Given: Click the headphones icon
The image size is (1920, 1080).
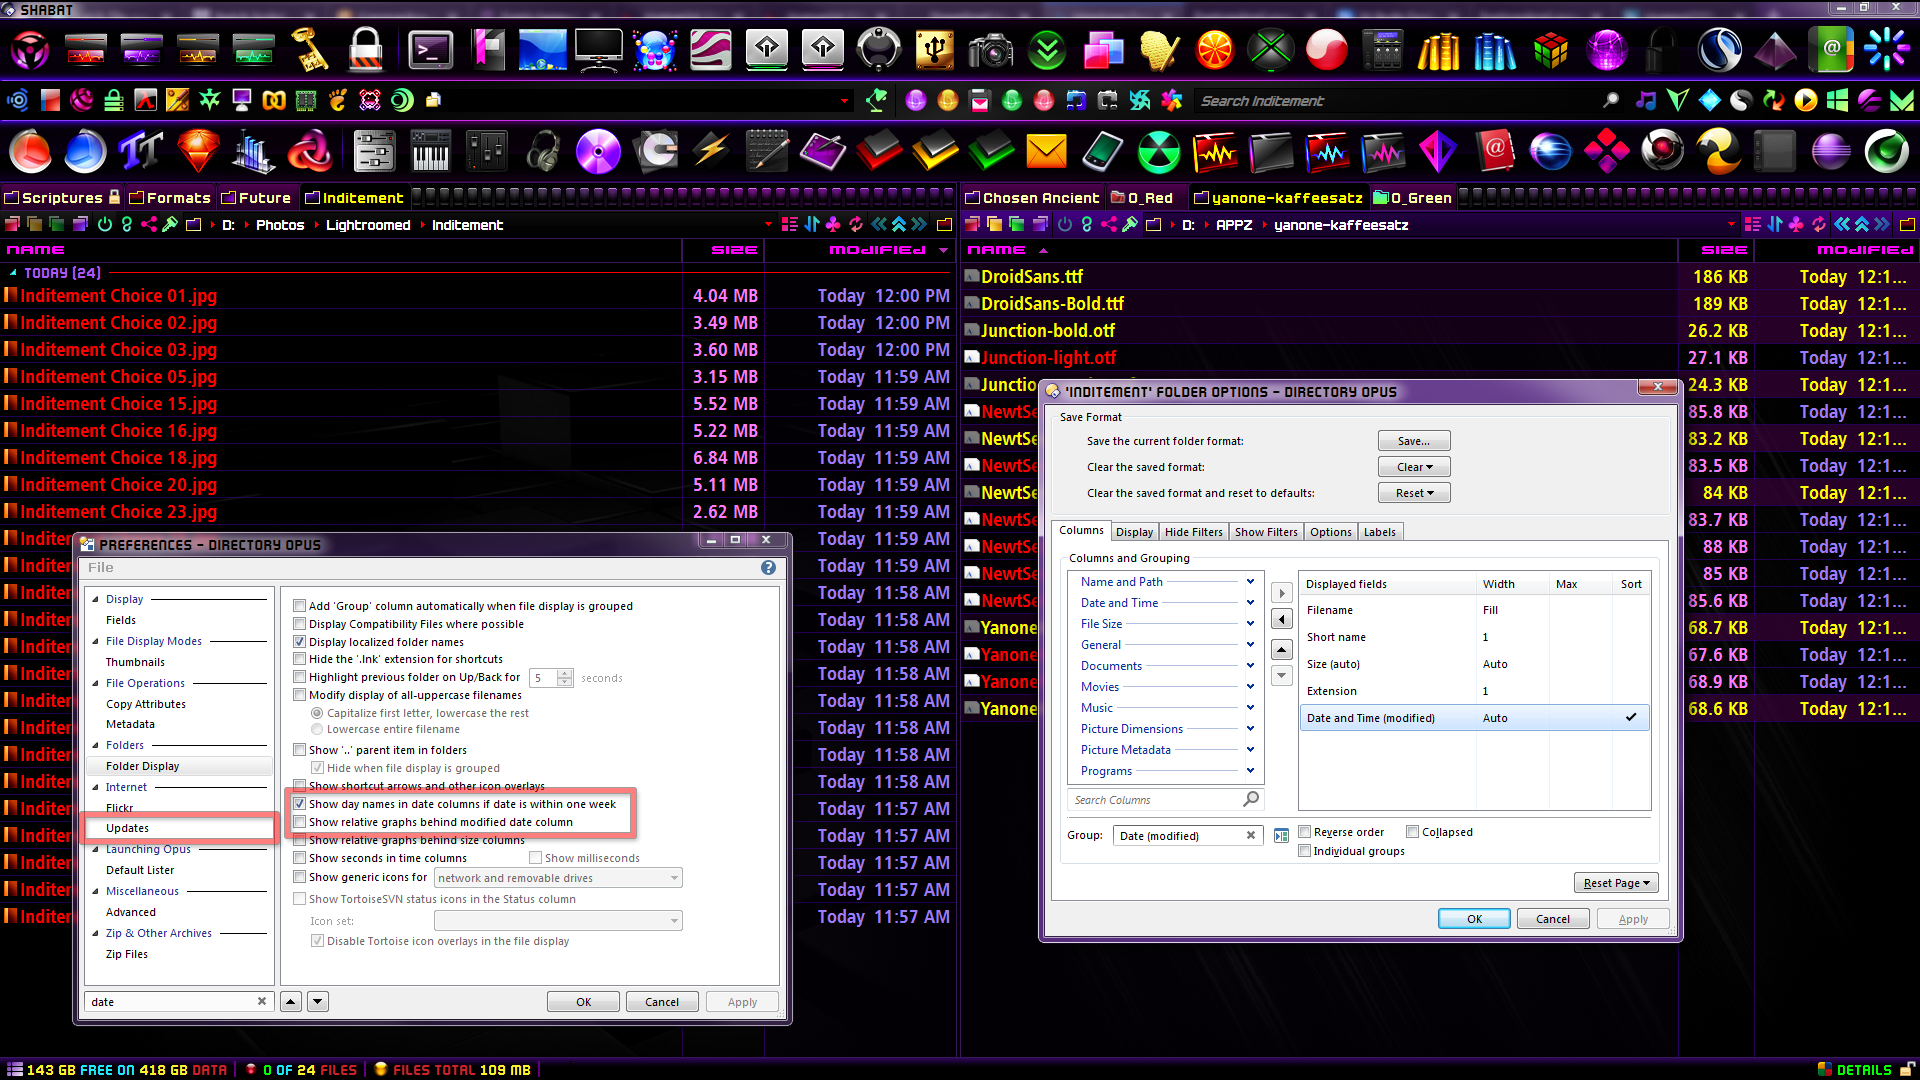Looking at the screenshot, I should pos(543,152).
